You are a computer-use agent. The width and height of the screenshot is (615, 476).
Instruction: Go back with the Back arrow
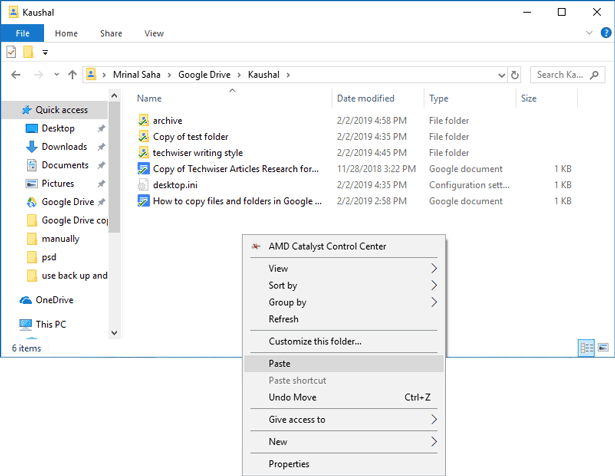[x=16, y=74]
